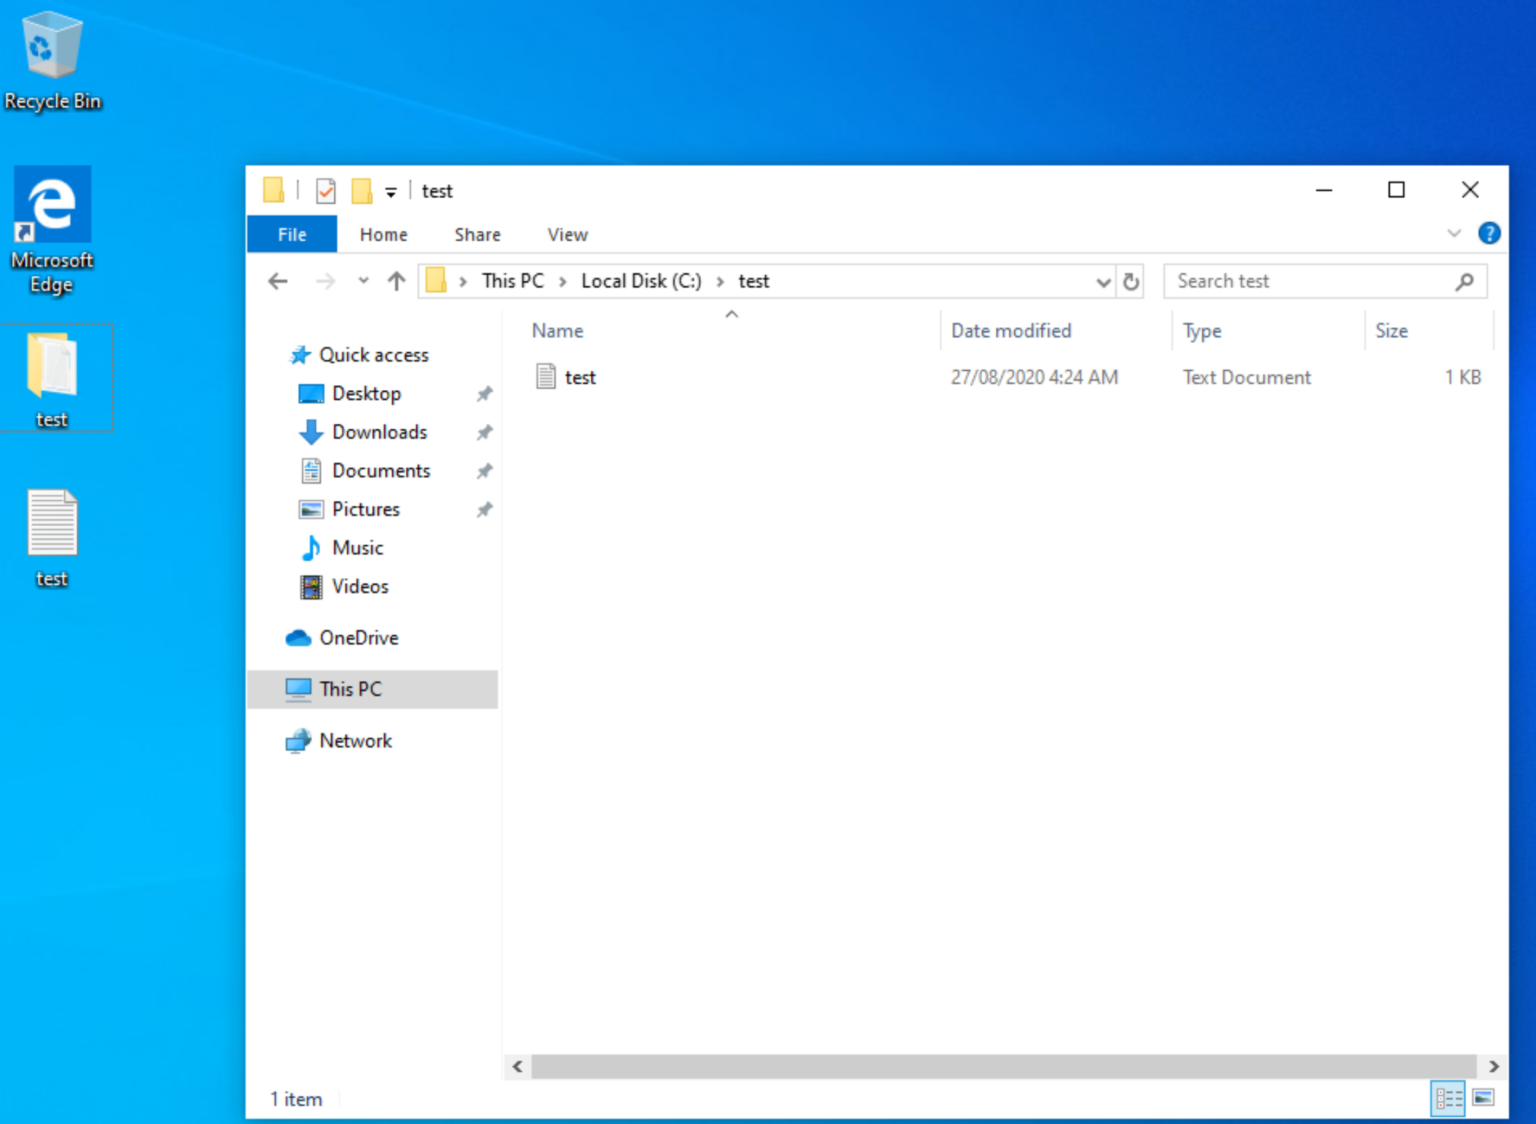Open the Customize Quick Access Toolbar dropdown
This screenshot has height=1124, width=1536.
click(391, 190)
